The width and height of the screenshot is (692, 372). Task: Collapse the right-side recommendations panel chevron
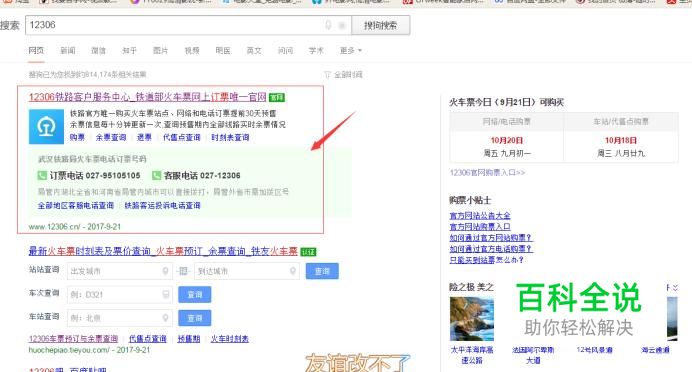pyautogui.click(x=675, y=288)
